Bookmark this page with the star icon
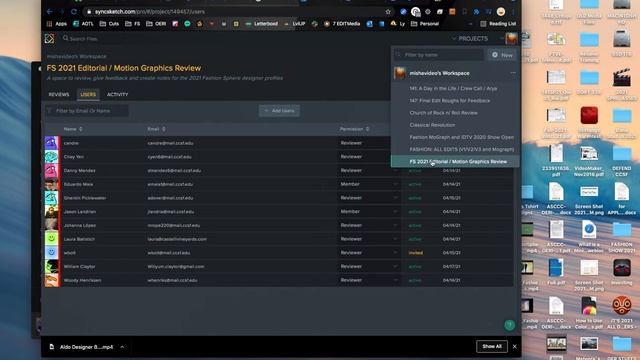The height and width of the screenshot is (360, 640). 388,12
